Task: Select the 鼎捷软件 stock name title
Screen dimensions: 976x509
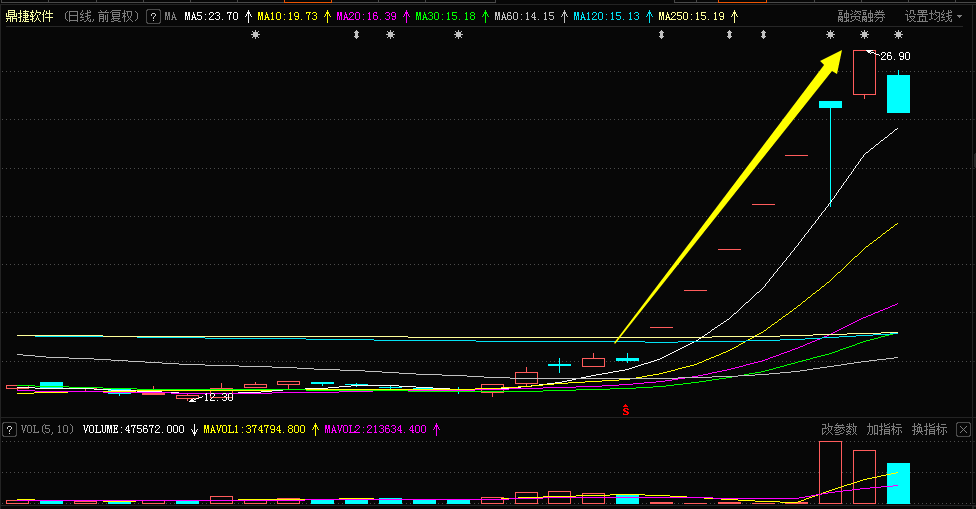Action: click(29, 17)
